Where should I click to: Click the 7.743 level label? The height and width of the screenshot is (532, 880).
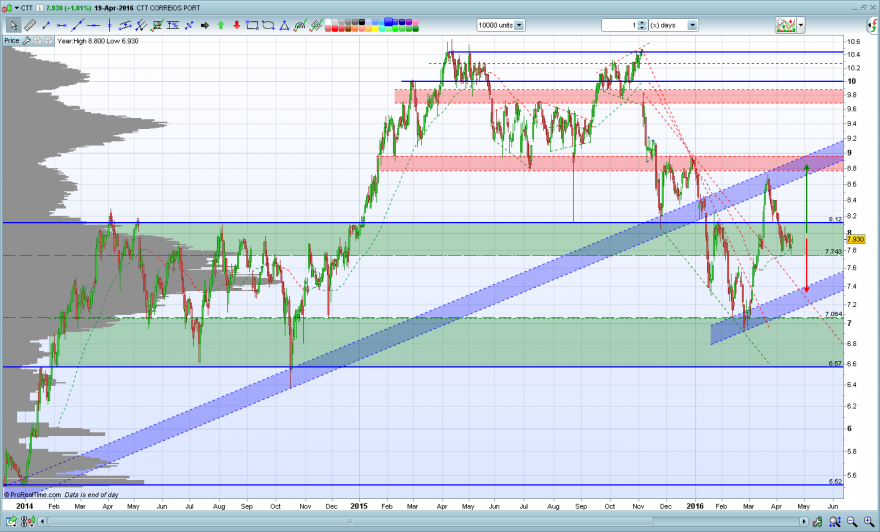[x=834, y=251]
